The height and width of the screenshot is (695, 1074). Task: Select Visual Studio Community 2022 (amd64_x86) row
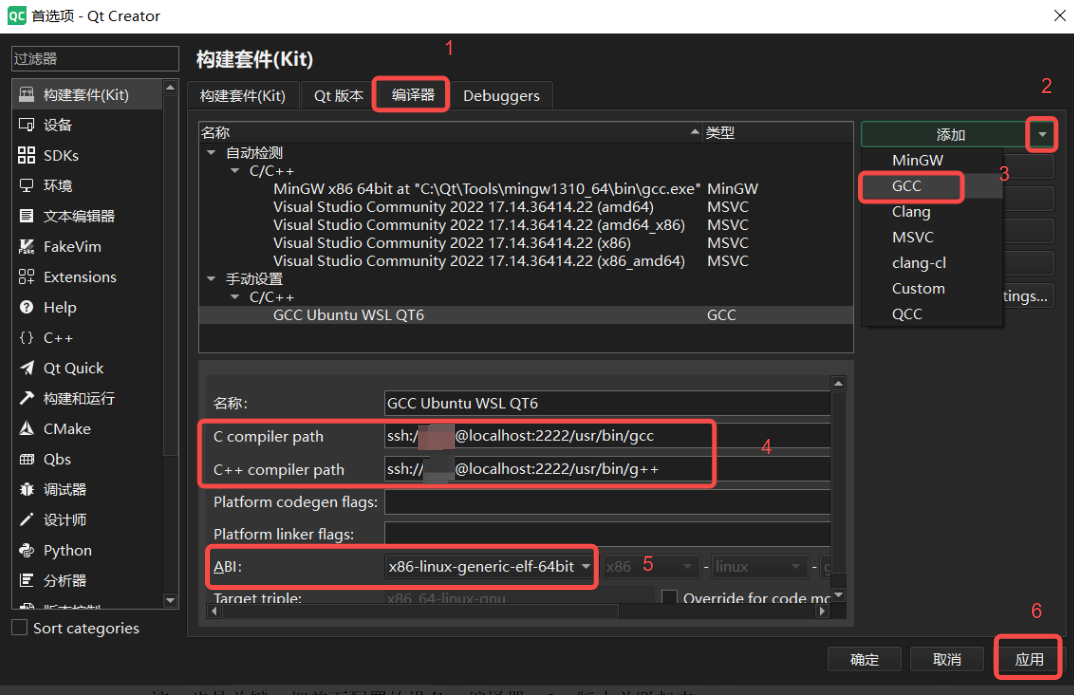(x=525, y=225)
